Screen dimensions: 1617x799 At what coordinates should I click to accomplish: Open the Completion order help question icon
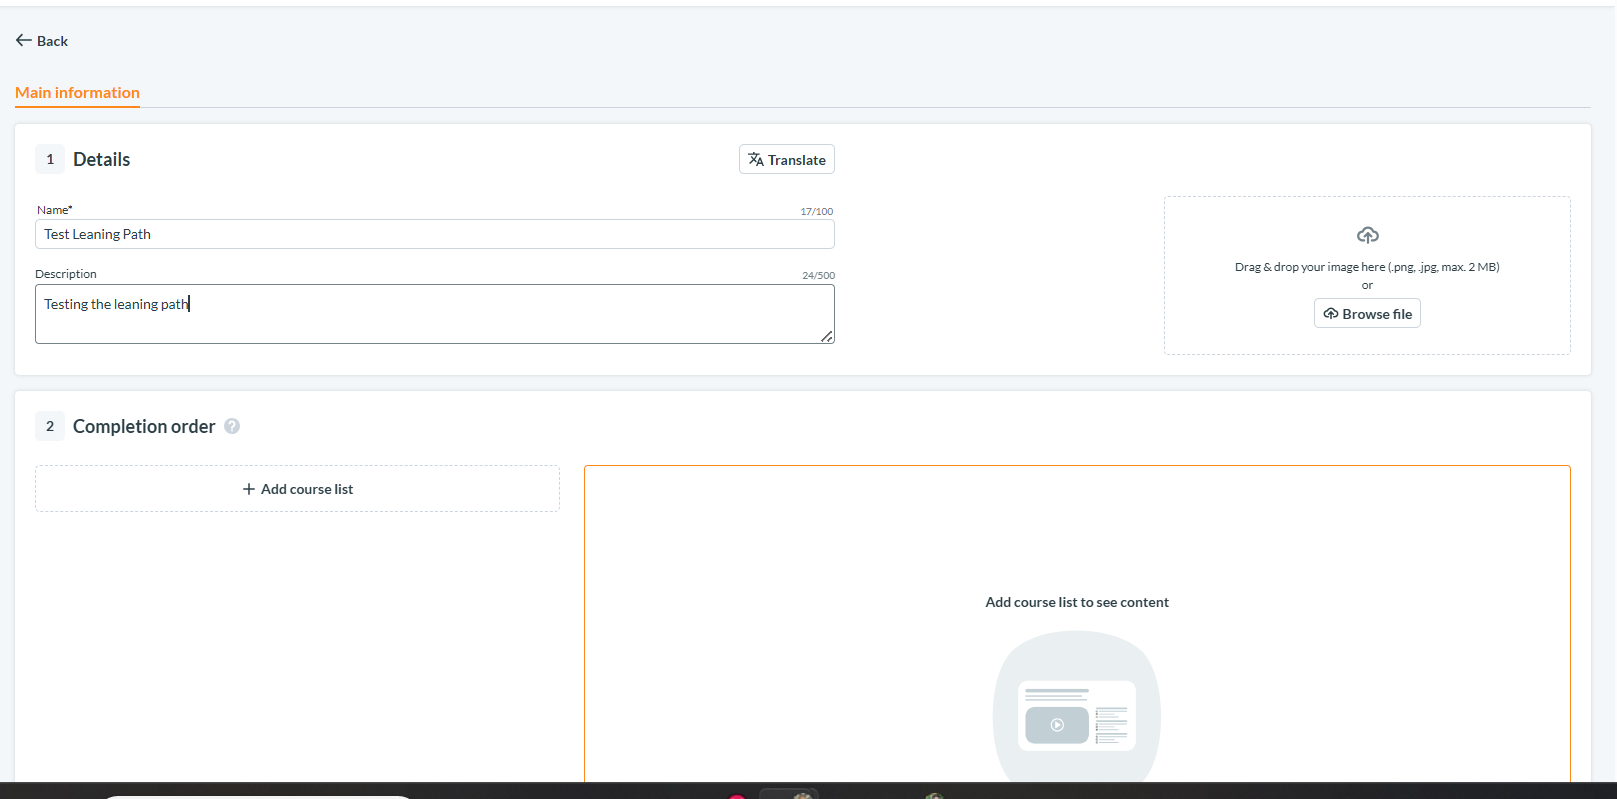click(232, 426)
